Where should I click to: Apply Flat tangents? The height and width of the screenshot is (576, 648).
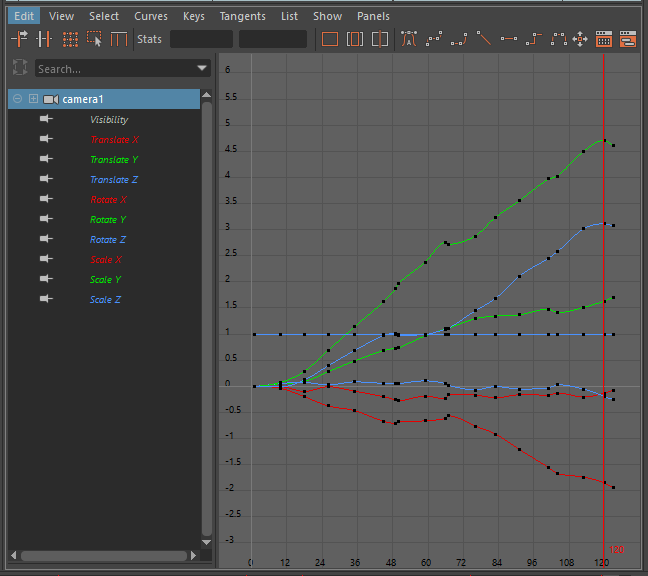pyautogui.click(x=509, y=39)
